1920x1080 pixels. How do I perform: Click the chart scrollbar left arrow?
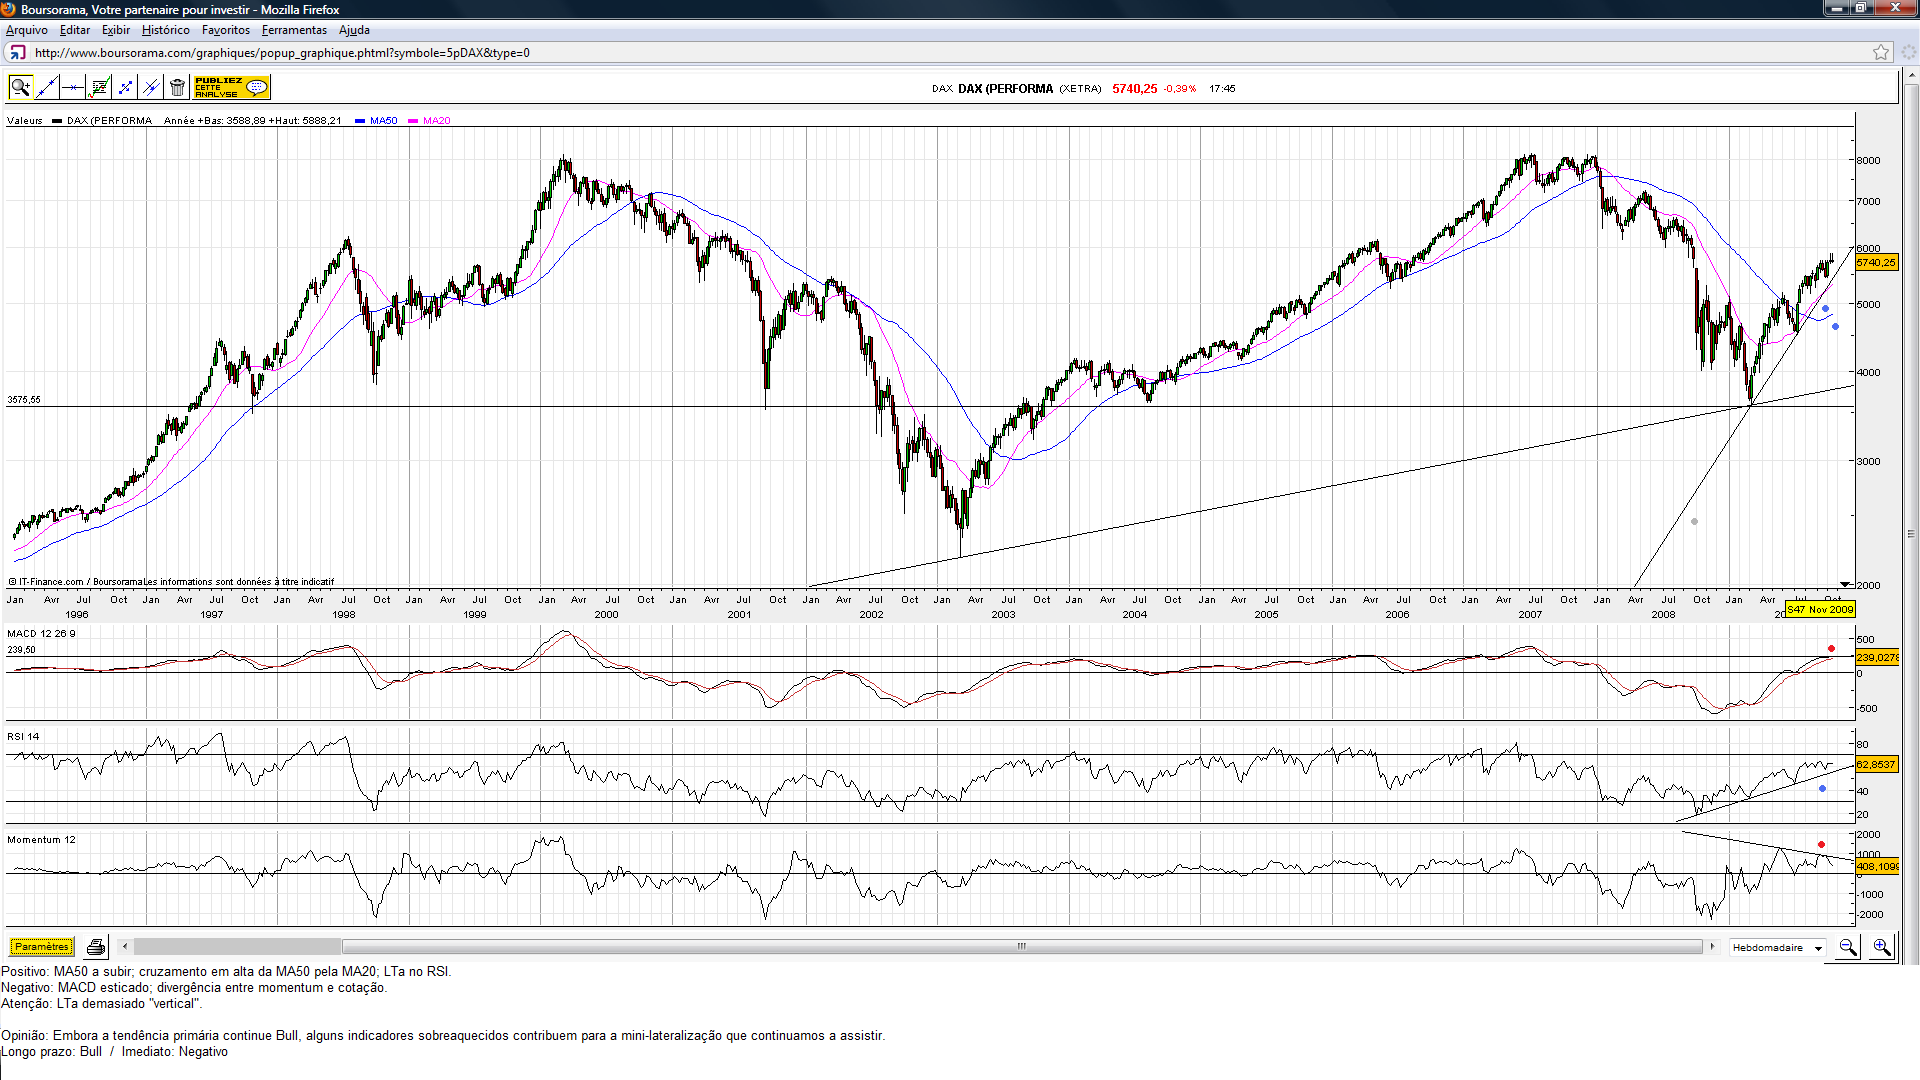point(125,947)
